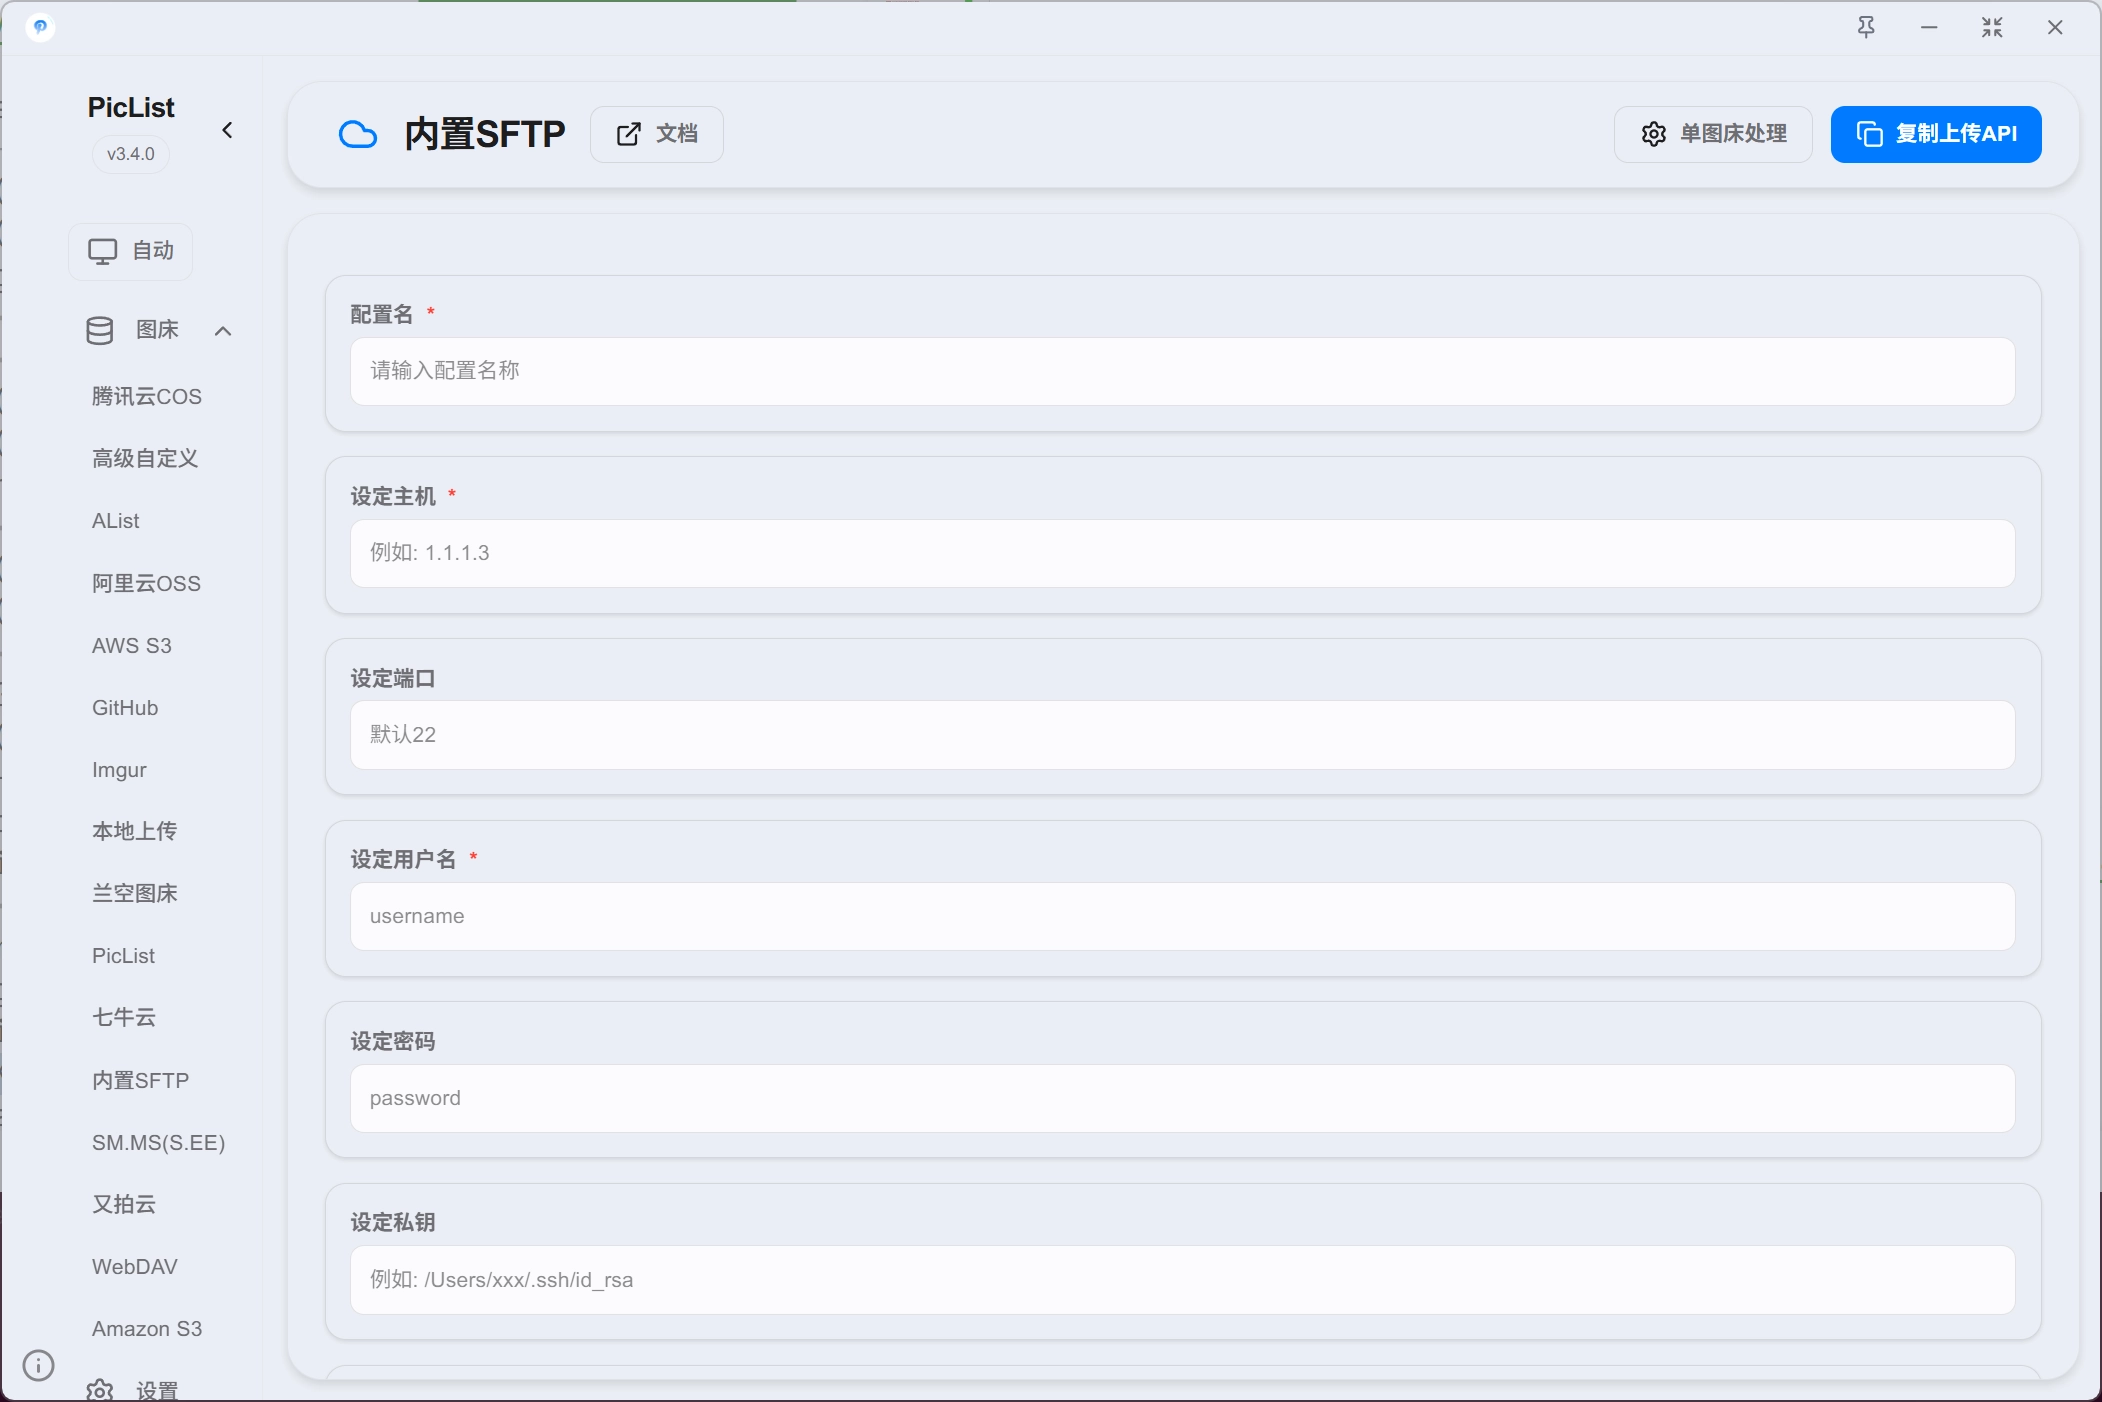Click the PicList app logo icon
Screen dimensions: 2102x1402
pyautogui.click(x=40, y=27)
